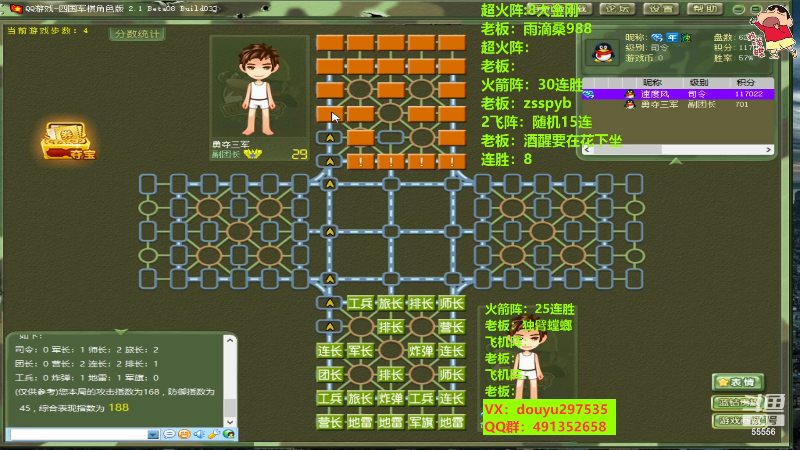This screenshot has height=450, width=800.
Task: Sort player list by 积分 column header
Action: [746, 82]
